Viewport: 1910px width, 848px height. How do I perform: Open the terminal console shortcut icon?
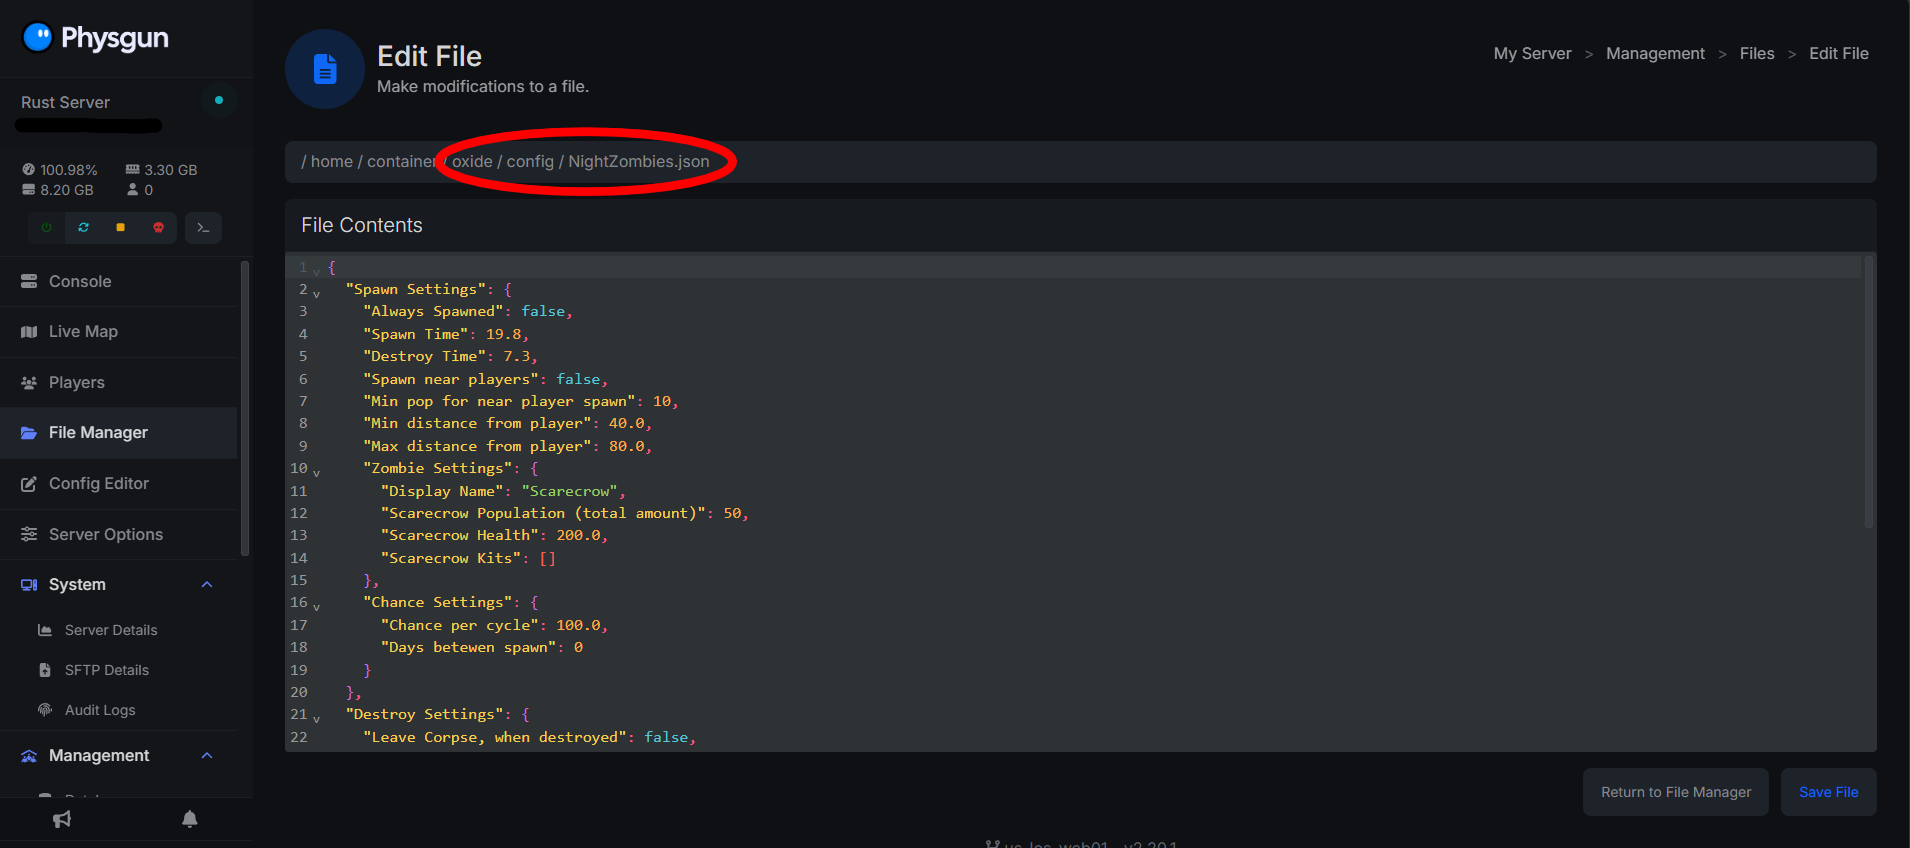tap(203, 228)
